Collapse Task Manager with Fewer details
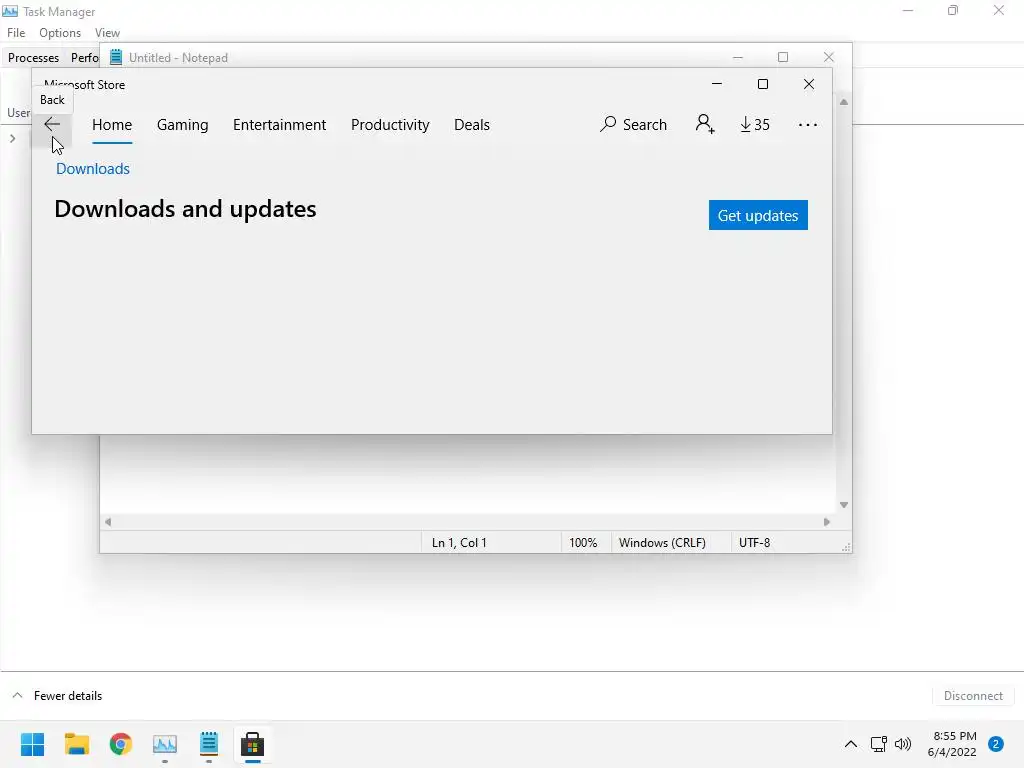The width and height of the screenshot is (1024, 768). [57, 696]
